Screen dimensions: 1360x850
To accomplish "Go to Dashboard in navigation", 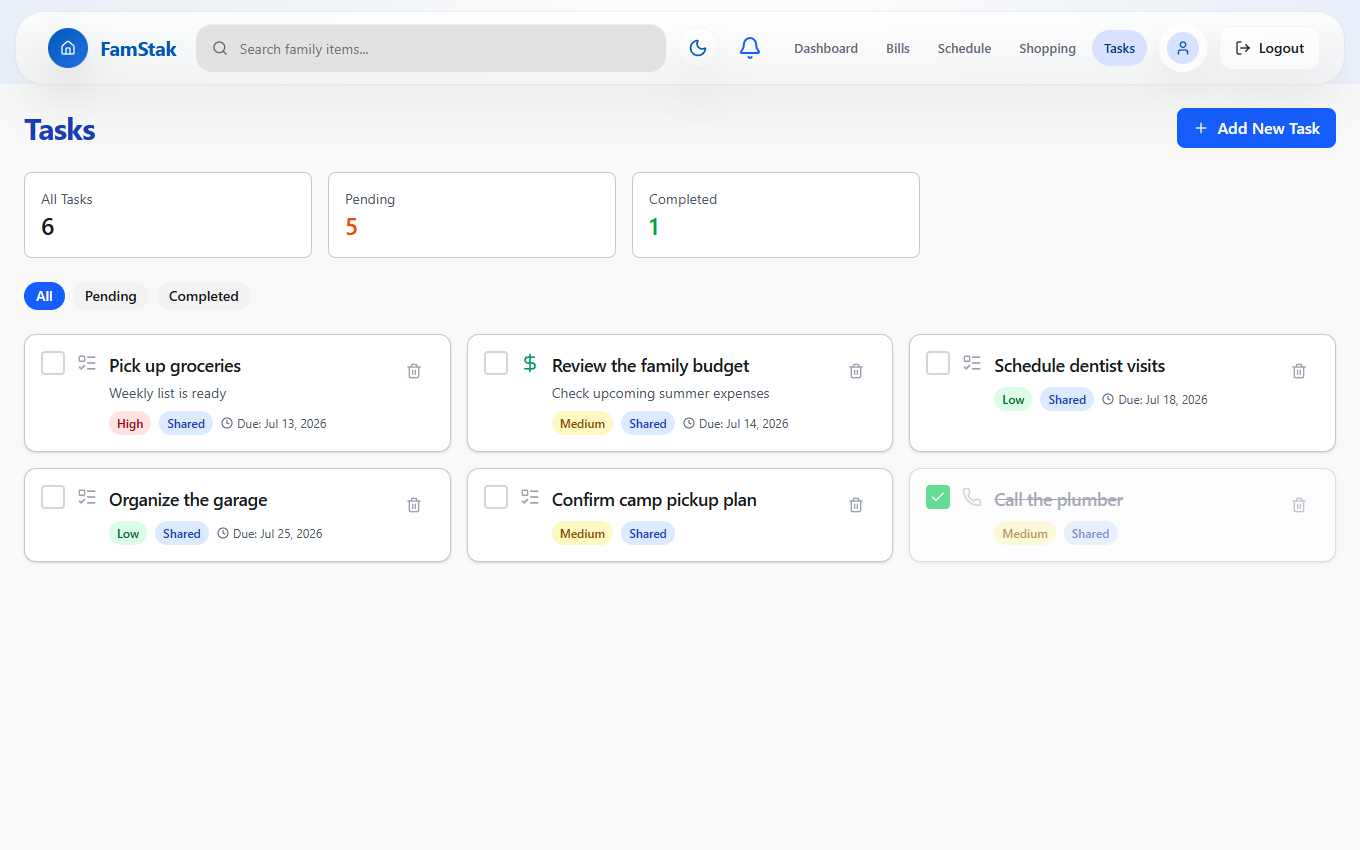I will pos(826,48).
